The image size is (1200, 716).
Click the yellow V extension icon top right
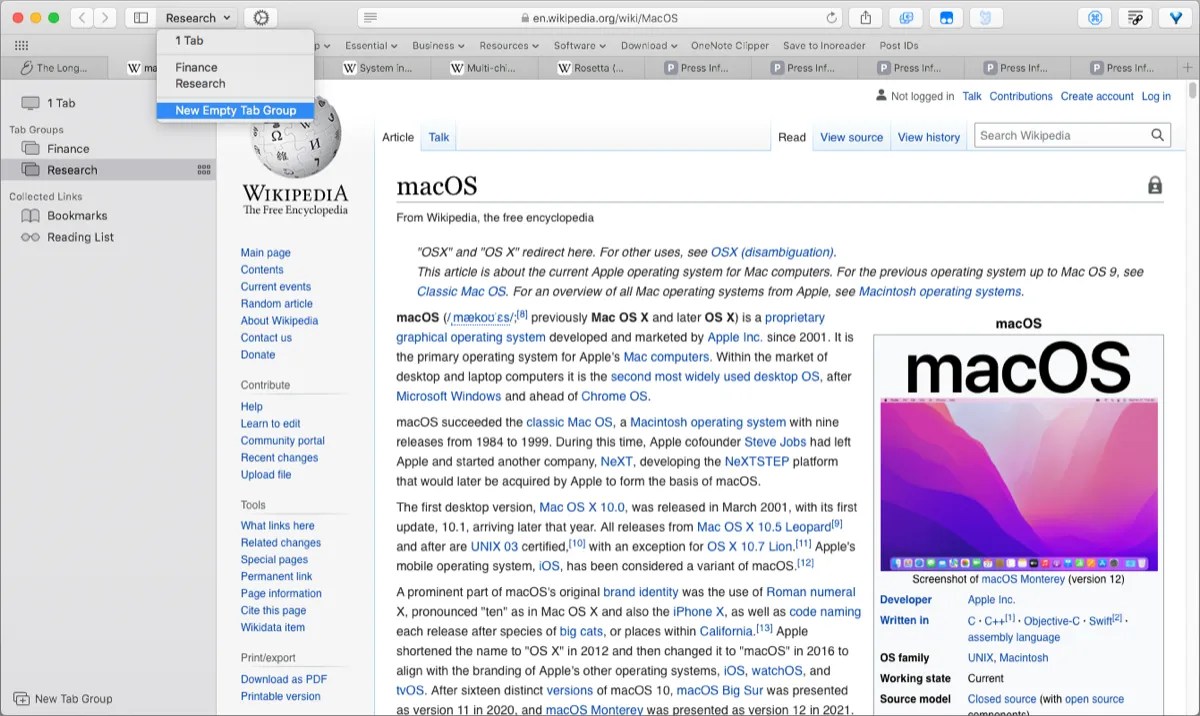tap(1174, 17)
